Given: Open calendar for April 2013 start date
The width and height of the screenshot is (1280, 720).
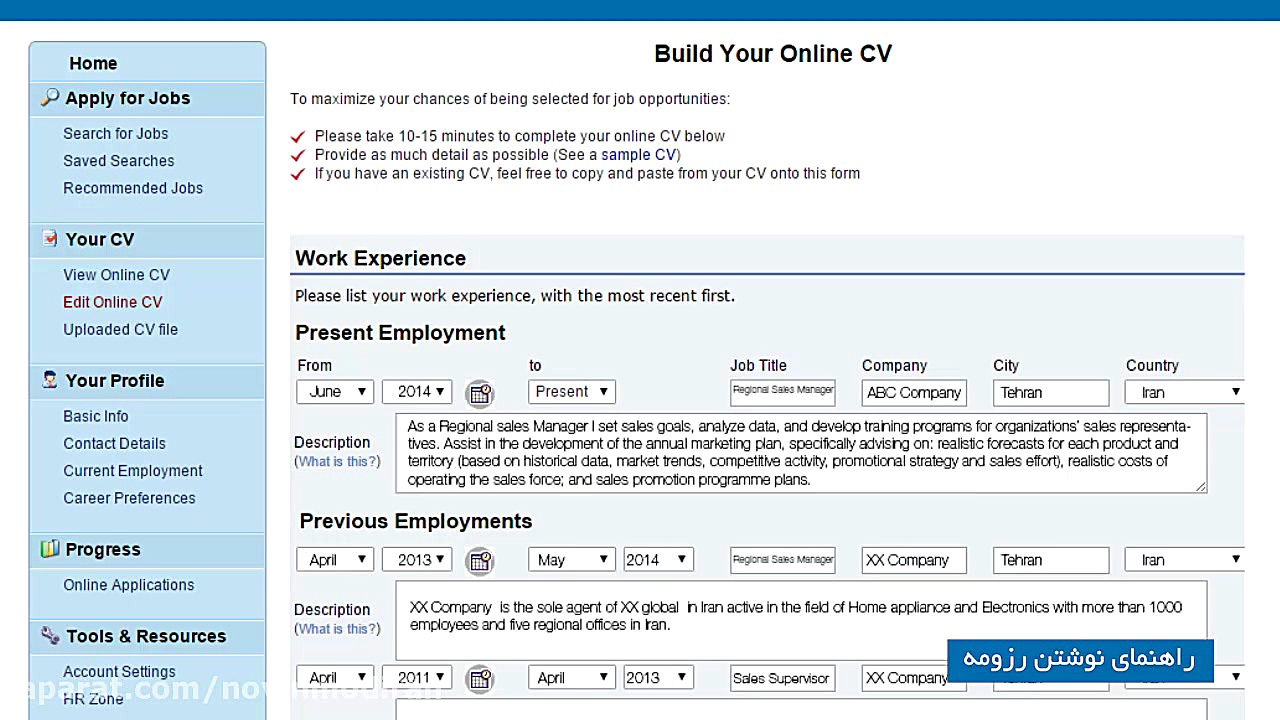Looking at the screenshot, I should tap(480, 561).
